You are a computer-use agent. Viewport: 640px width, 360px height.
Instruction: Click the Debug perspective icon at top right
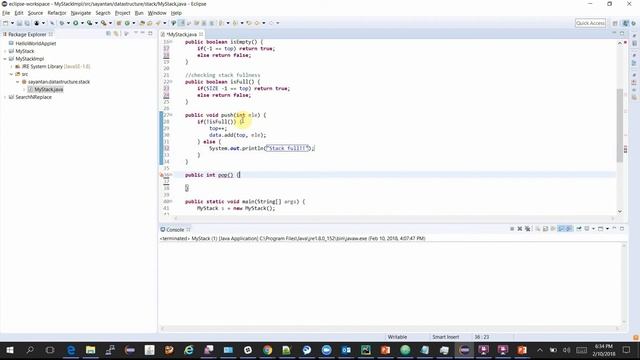click(633, 23)
